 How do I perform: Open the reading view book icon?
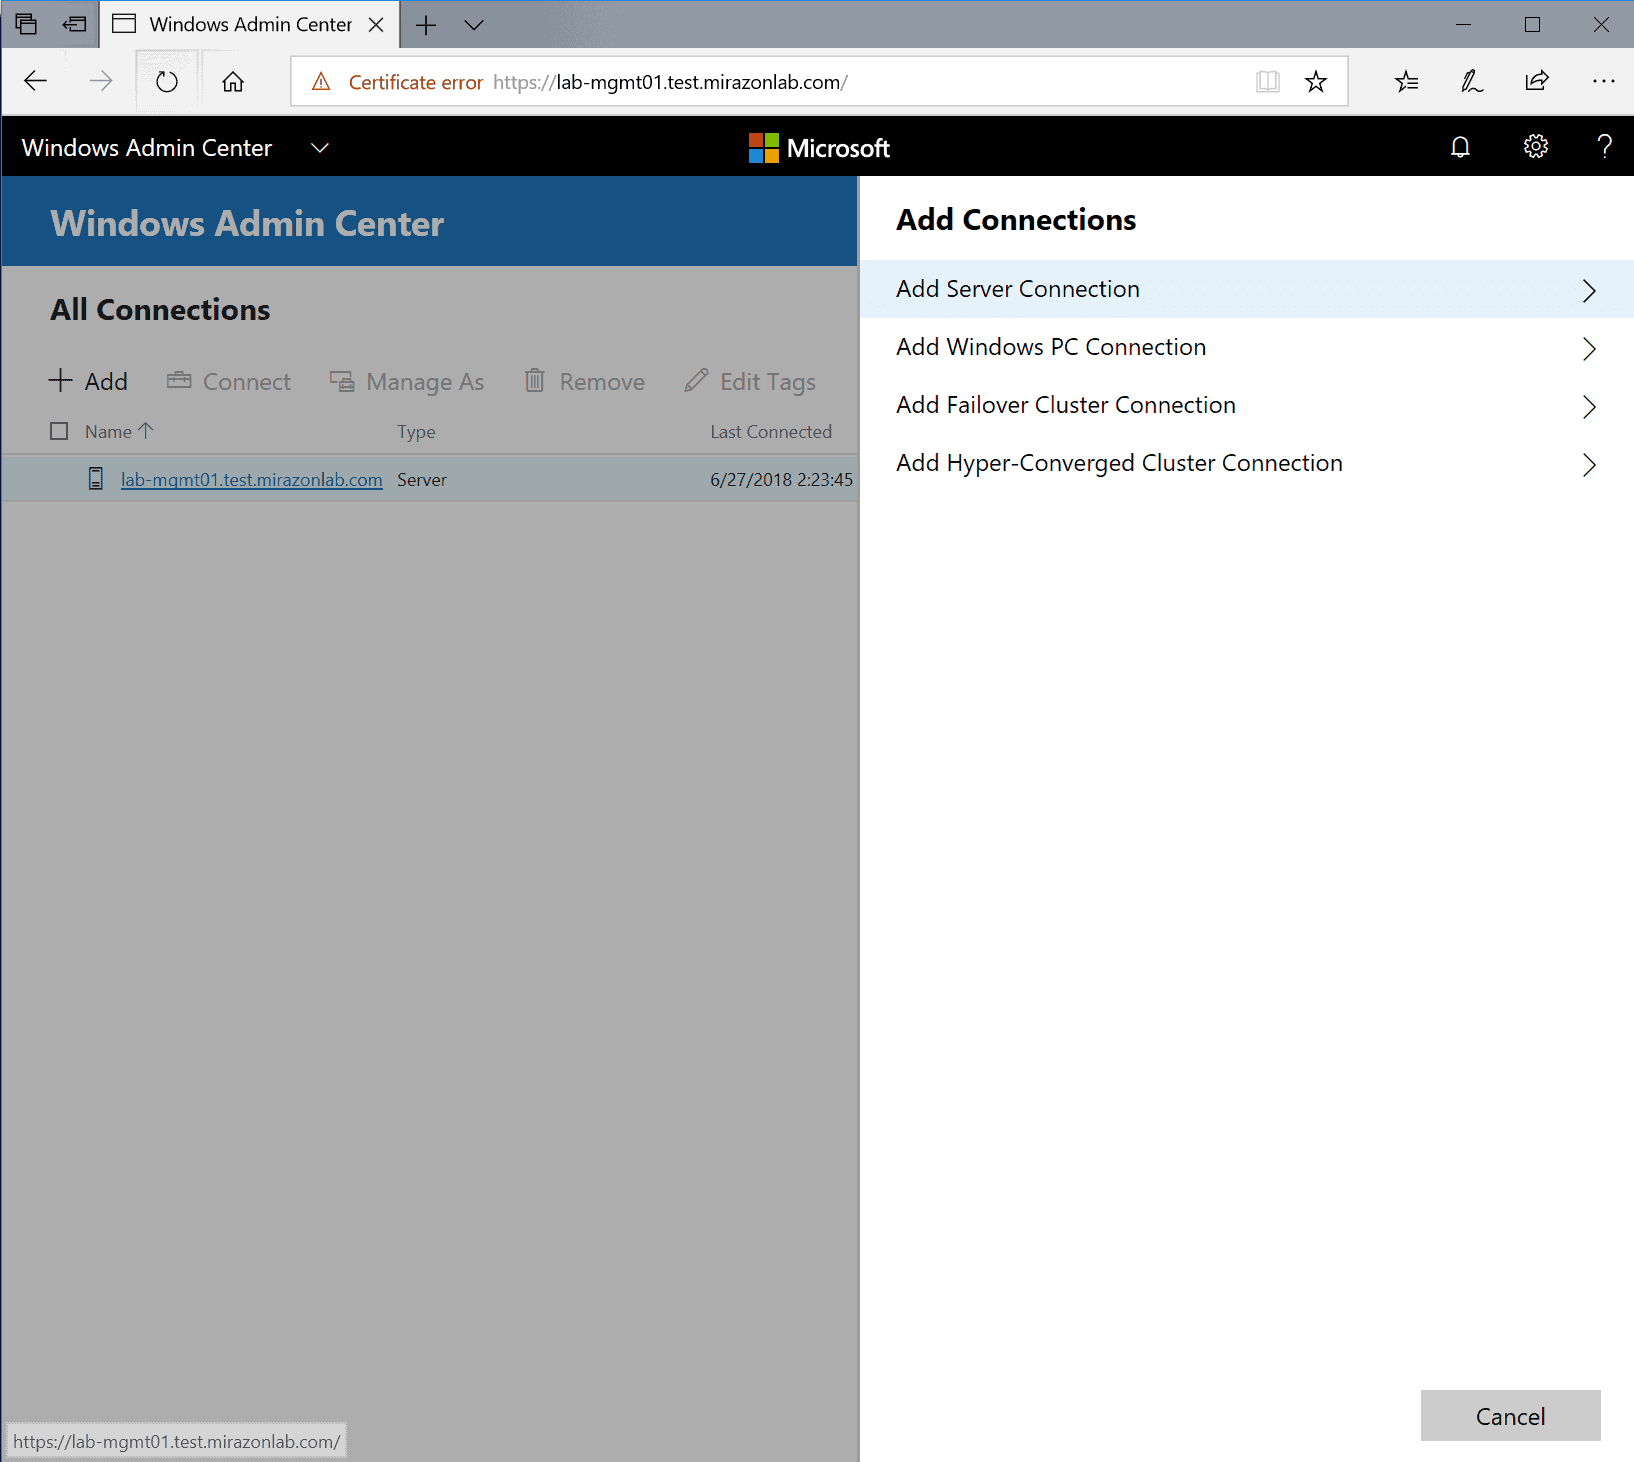click(1267, 82)
